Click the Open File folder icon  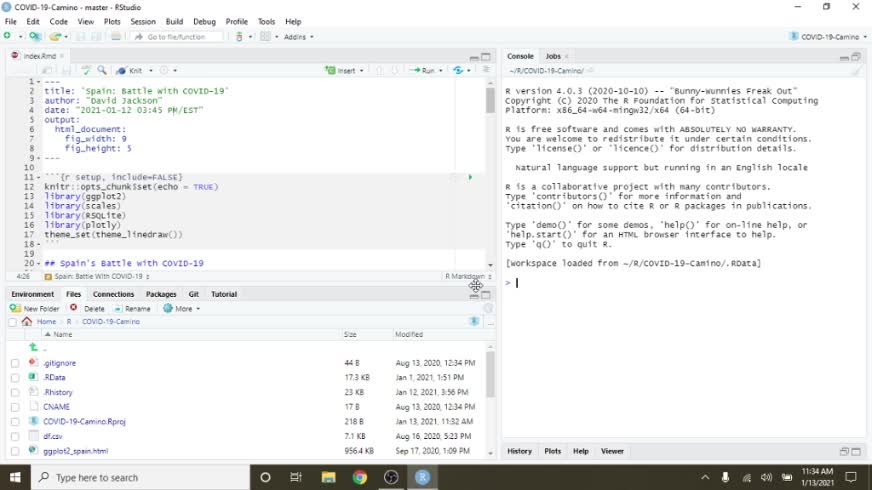(54, 37)
